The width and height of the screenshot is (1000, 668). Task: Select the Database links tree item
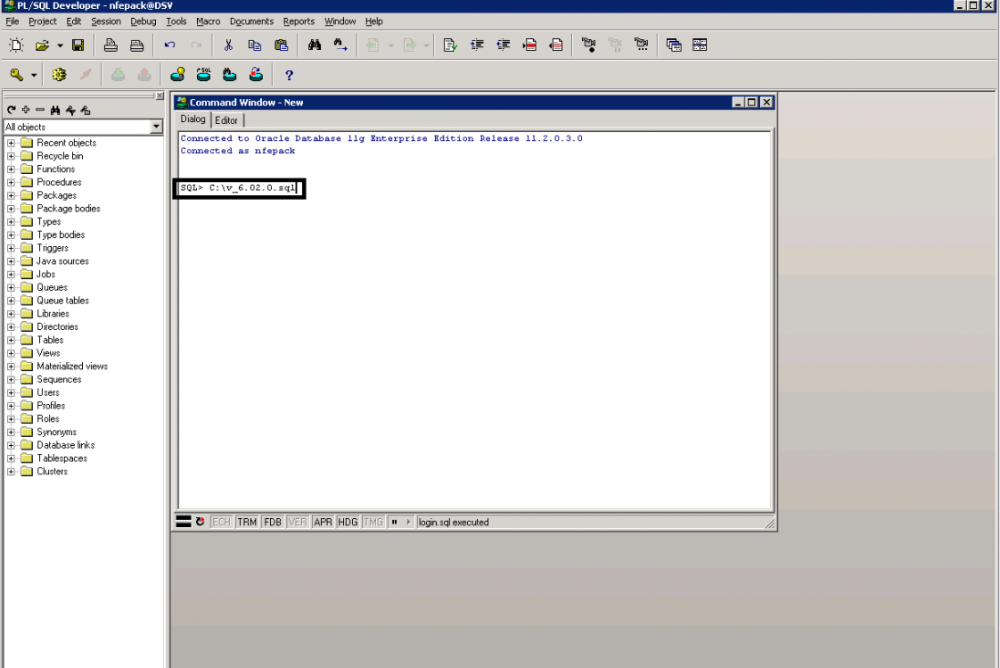pos(65,445)
